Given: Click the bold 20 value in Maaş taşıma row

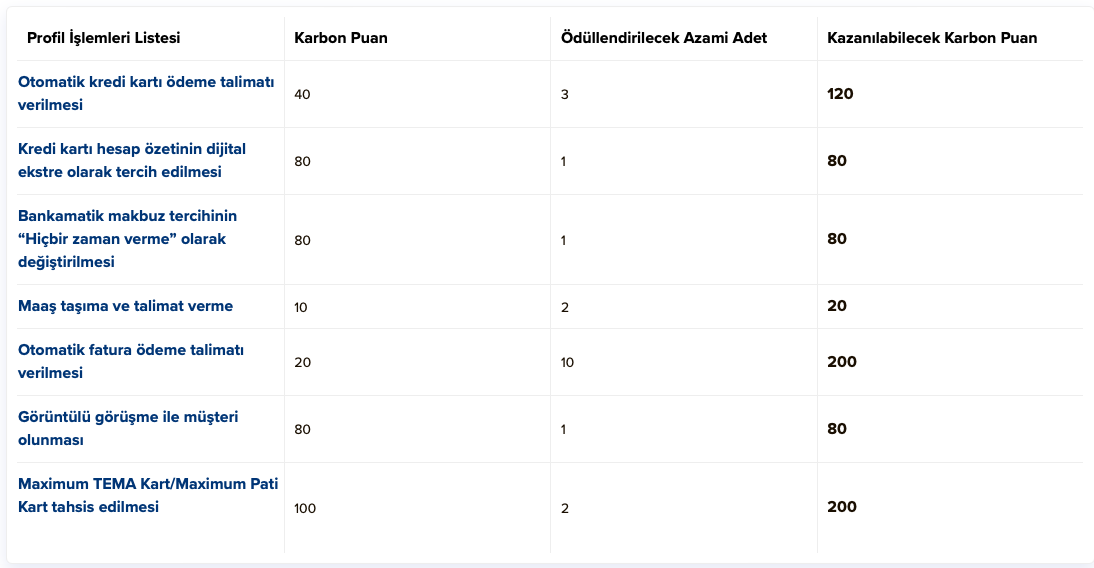Looking at the screenshot, I should [x=837, y=306].
